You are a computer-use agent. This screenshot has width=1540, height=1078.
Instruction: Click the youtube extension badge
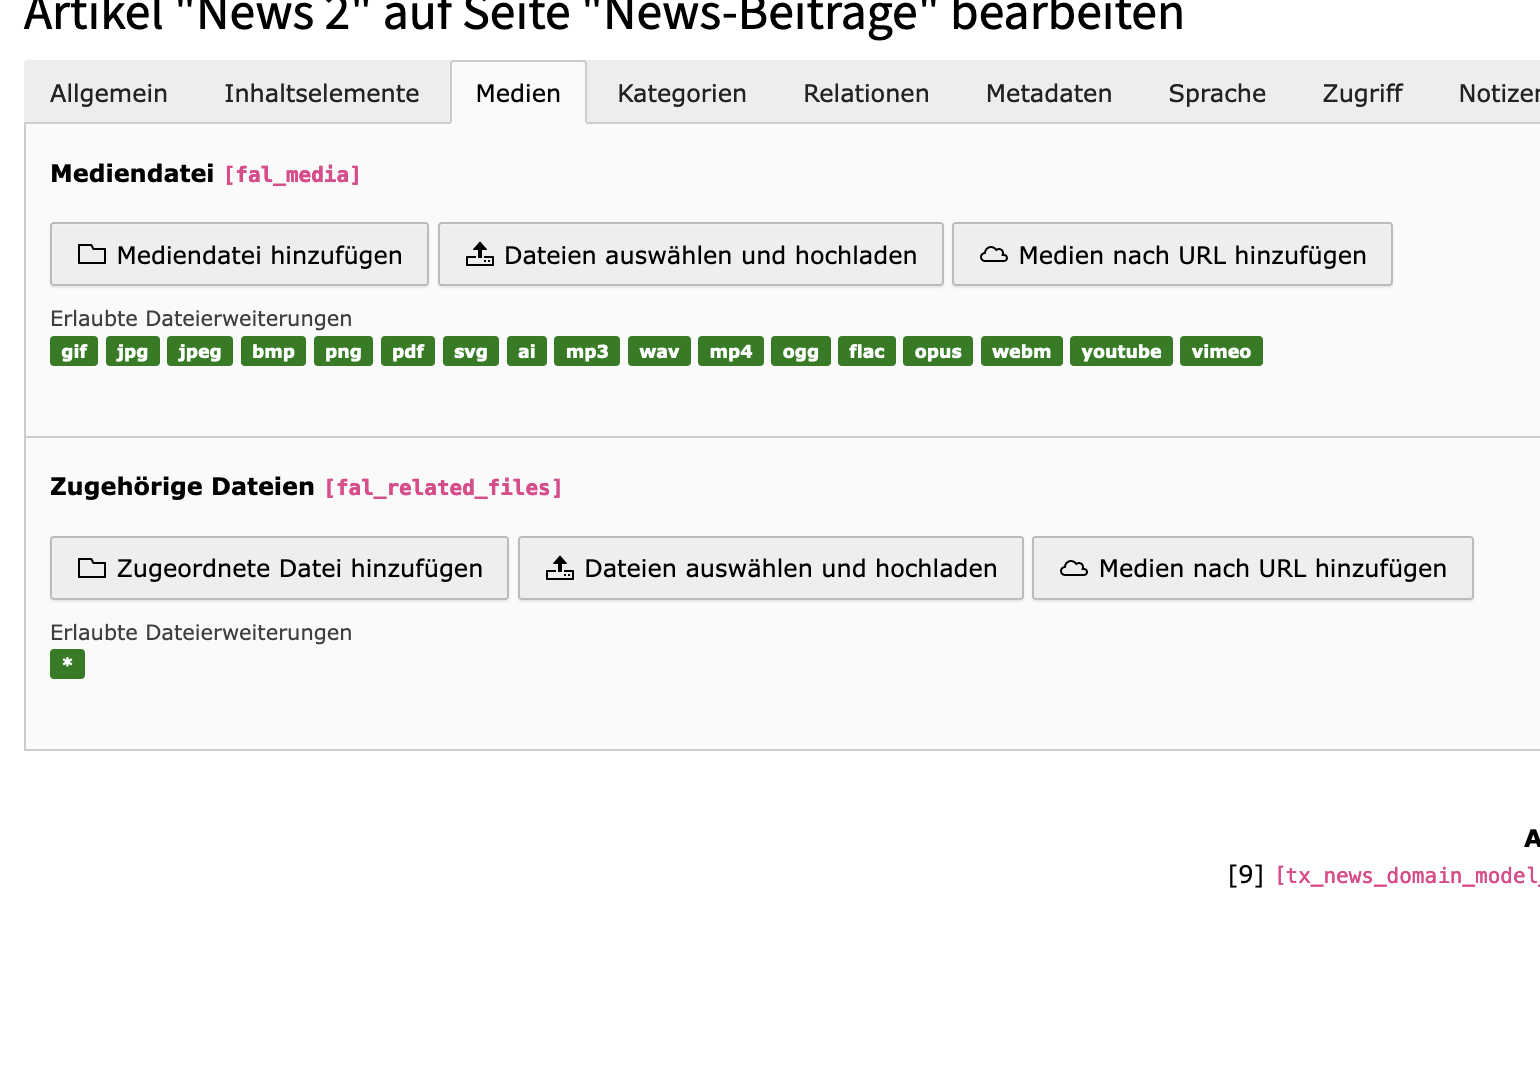point(1121,351)
